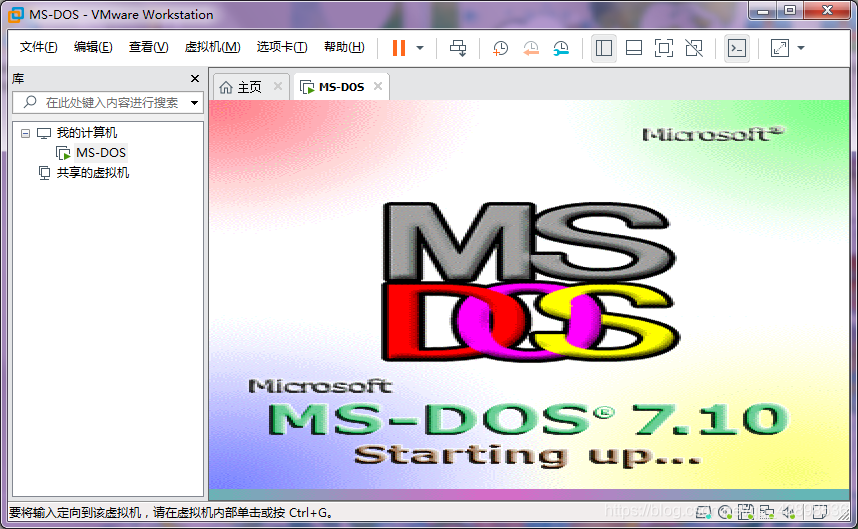Open the power options dropdown arrow beside pause
This screenshot has width=858, height=529.
click(420, 48)
